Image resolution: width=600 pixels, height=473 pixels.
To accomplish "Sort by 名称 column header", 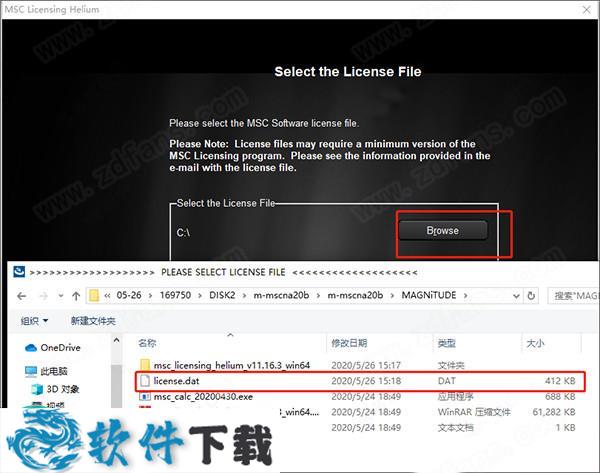I will point(147,343).
